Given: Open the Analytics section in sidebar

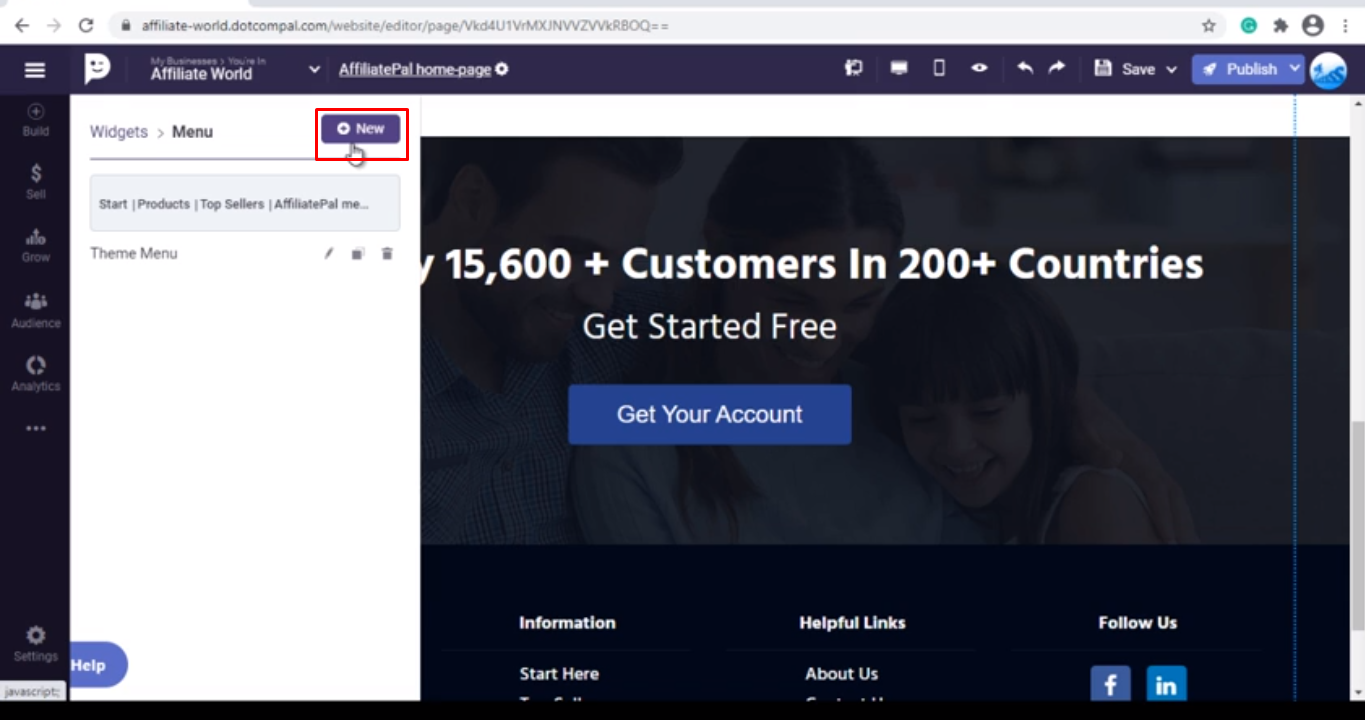Looking at the screenshot, I should [x=36, y=374].
